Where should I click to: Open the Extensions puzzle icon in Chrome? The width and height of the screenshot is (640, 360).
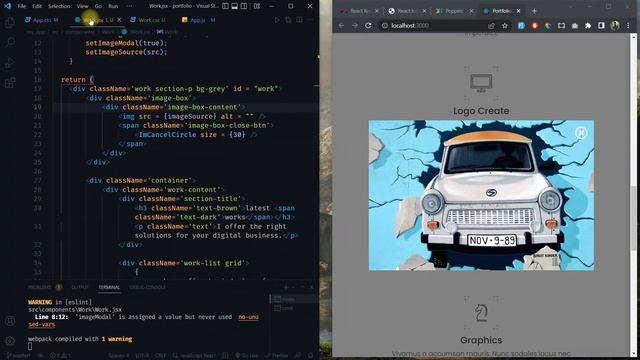pos(588,25)
